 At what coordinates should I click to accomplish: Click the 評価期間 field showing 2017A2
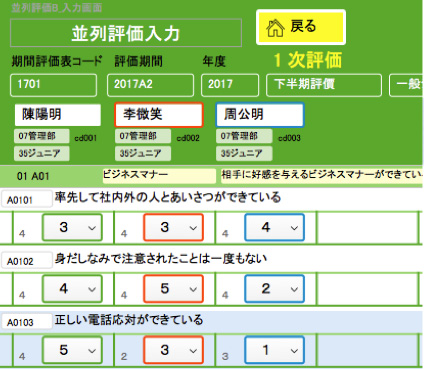[x=150, y=85]
